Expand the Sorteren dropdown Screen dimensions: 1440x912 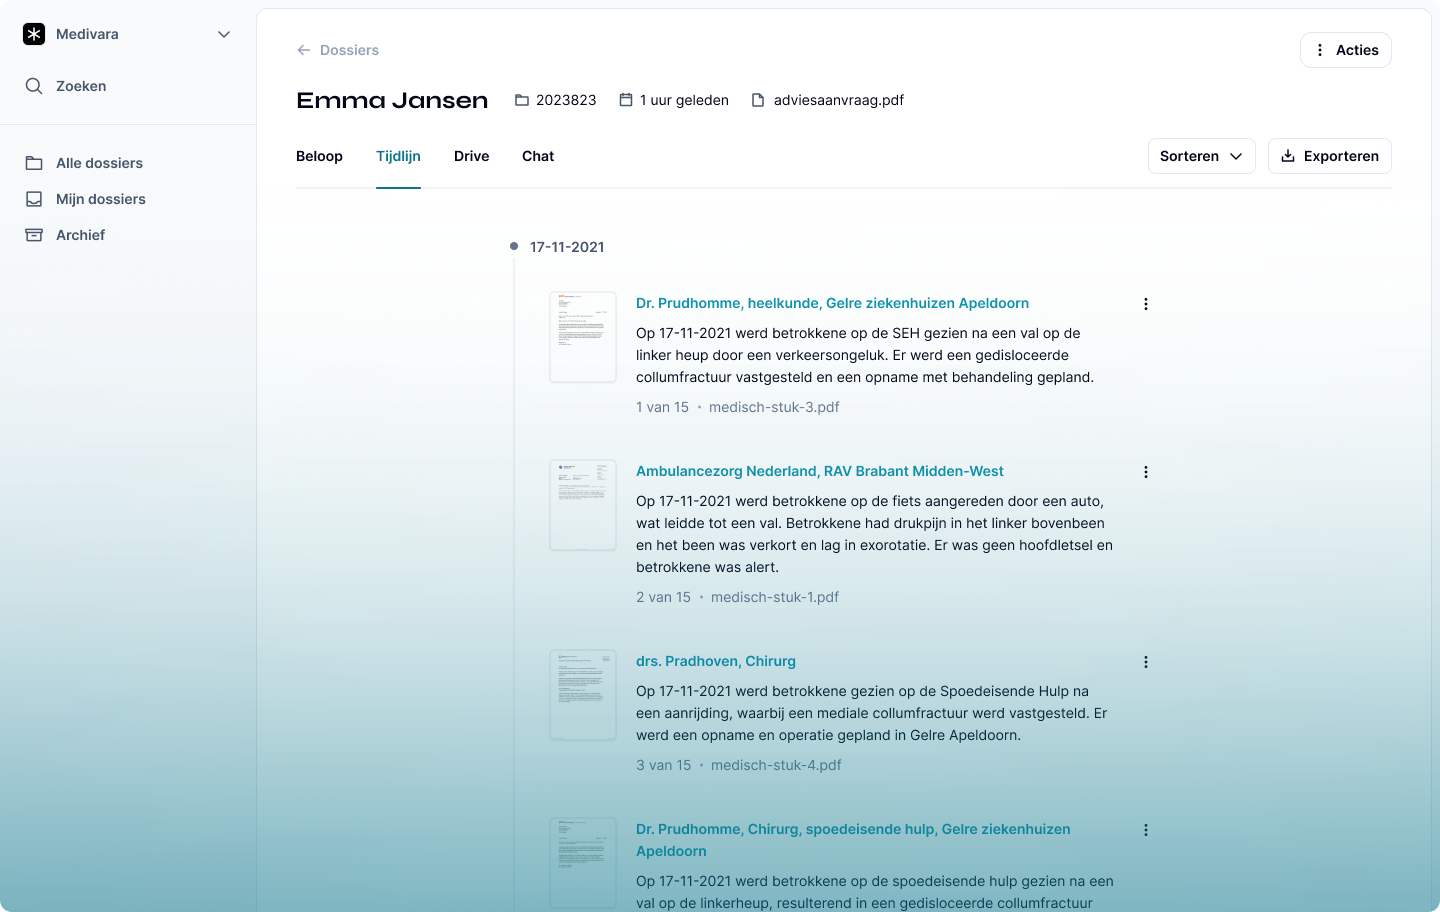[x=1200, y=156]
